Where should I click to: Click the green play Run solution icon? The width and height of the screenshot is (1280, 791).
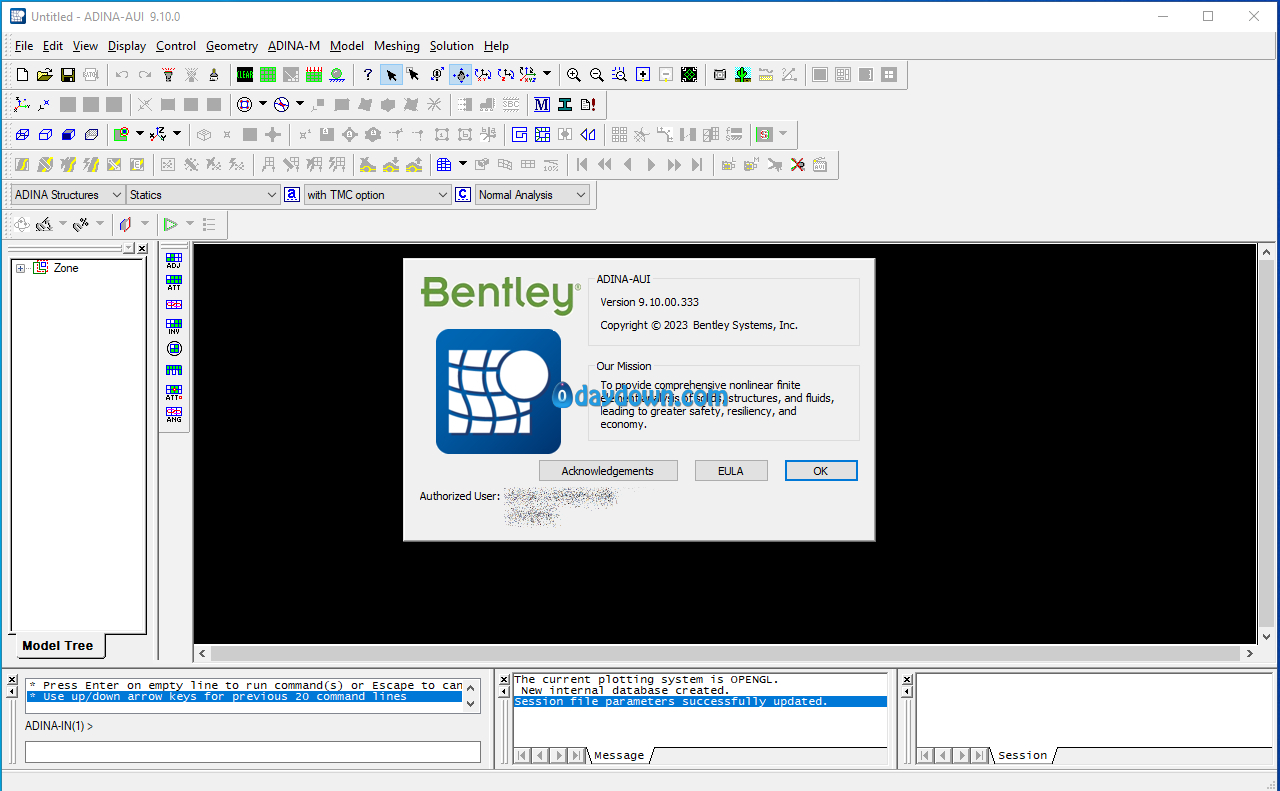point(171,225)
